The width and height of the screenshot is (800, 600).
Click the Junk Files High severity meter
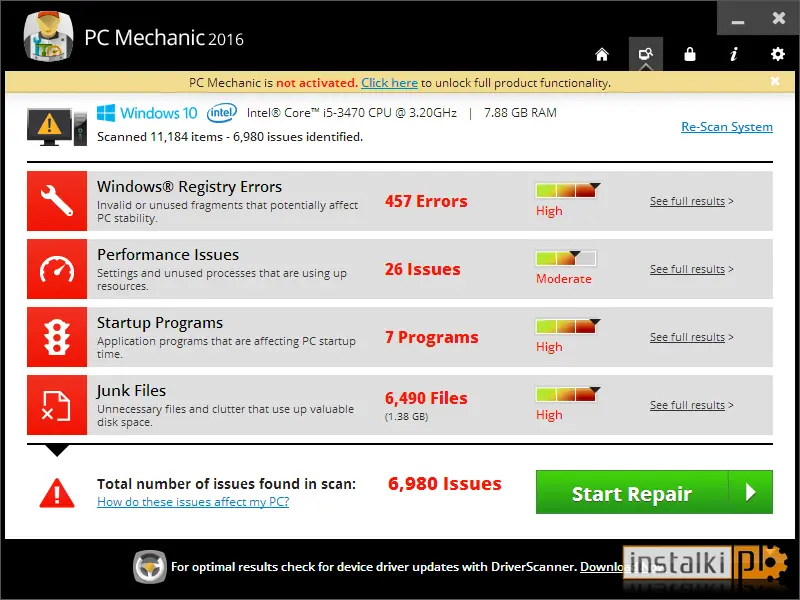tap(566, 394)
